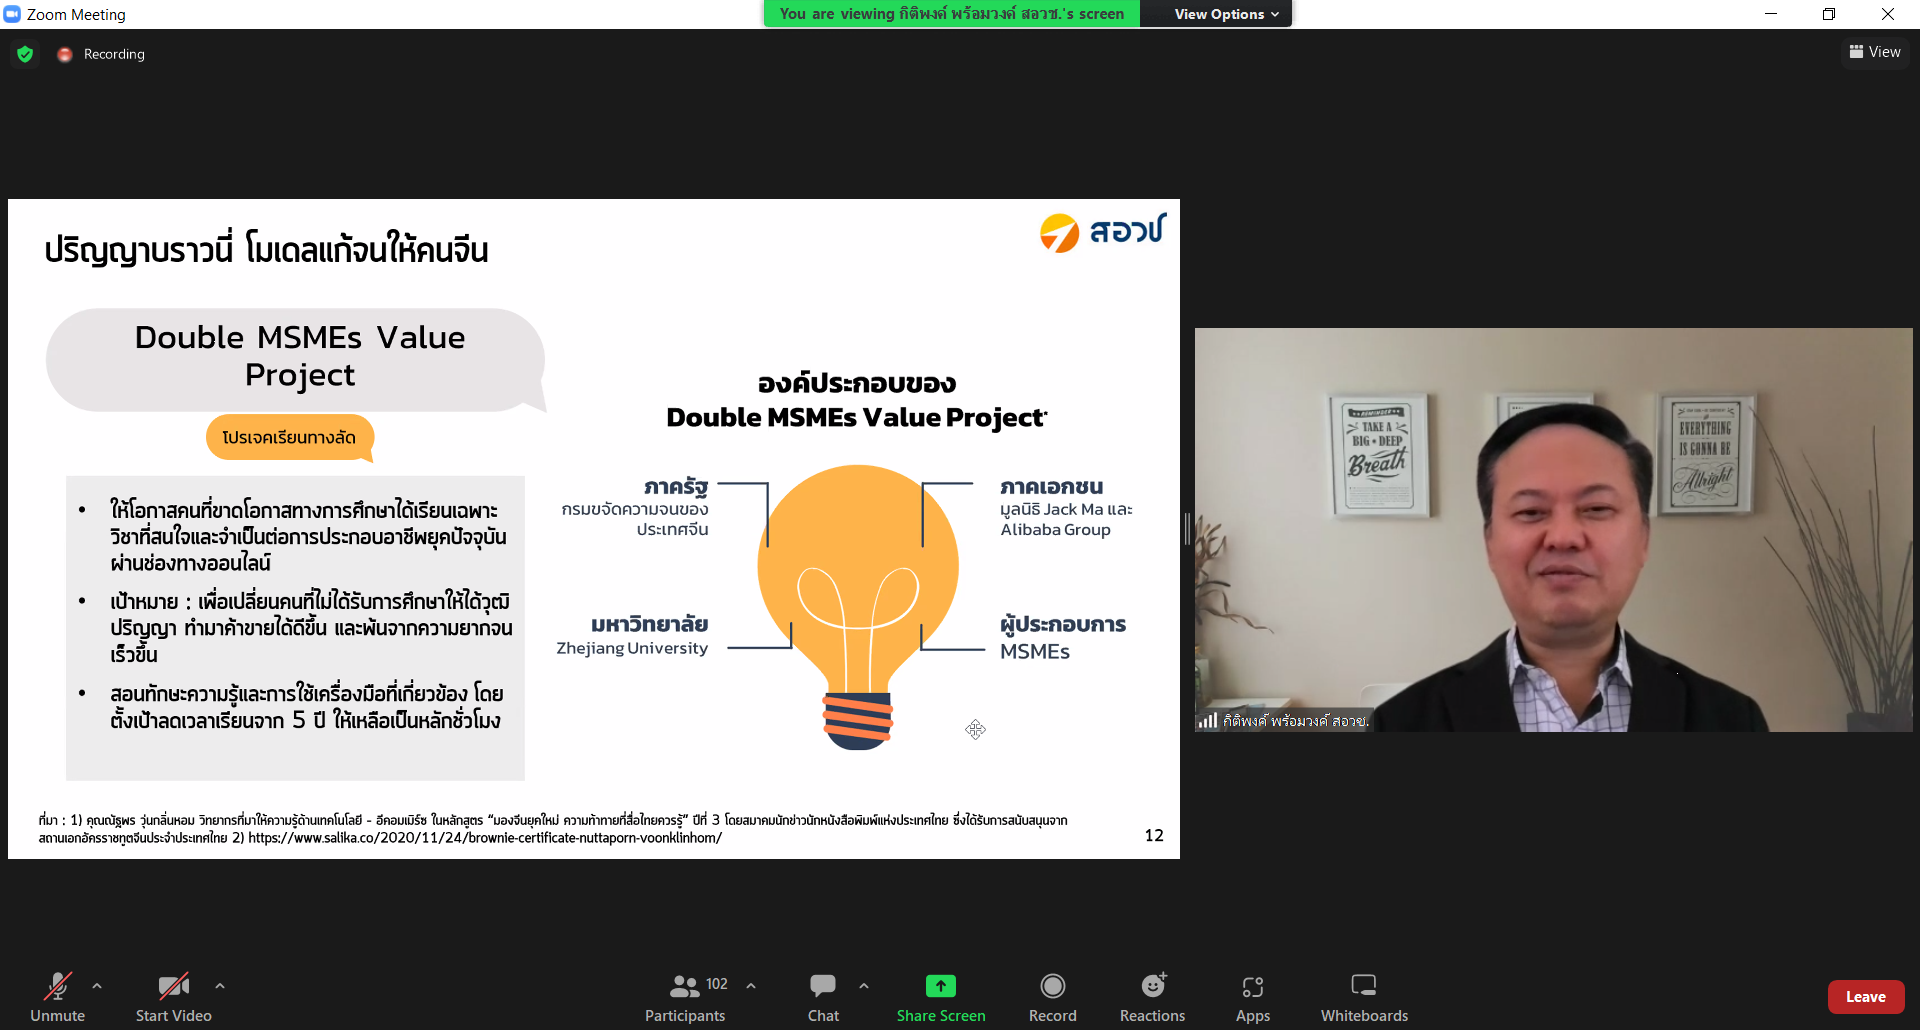Leave the meeting
Image resolution: width=1920 pixels, height=1030 pixels.
coord(1866,997)
